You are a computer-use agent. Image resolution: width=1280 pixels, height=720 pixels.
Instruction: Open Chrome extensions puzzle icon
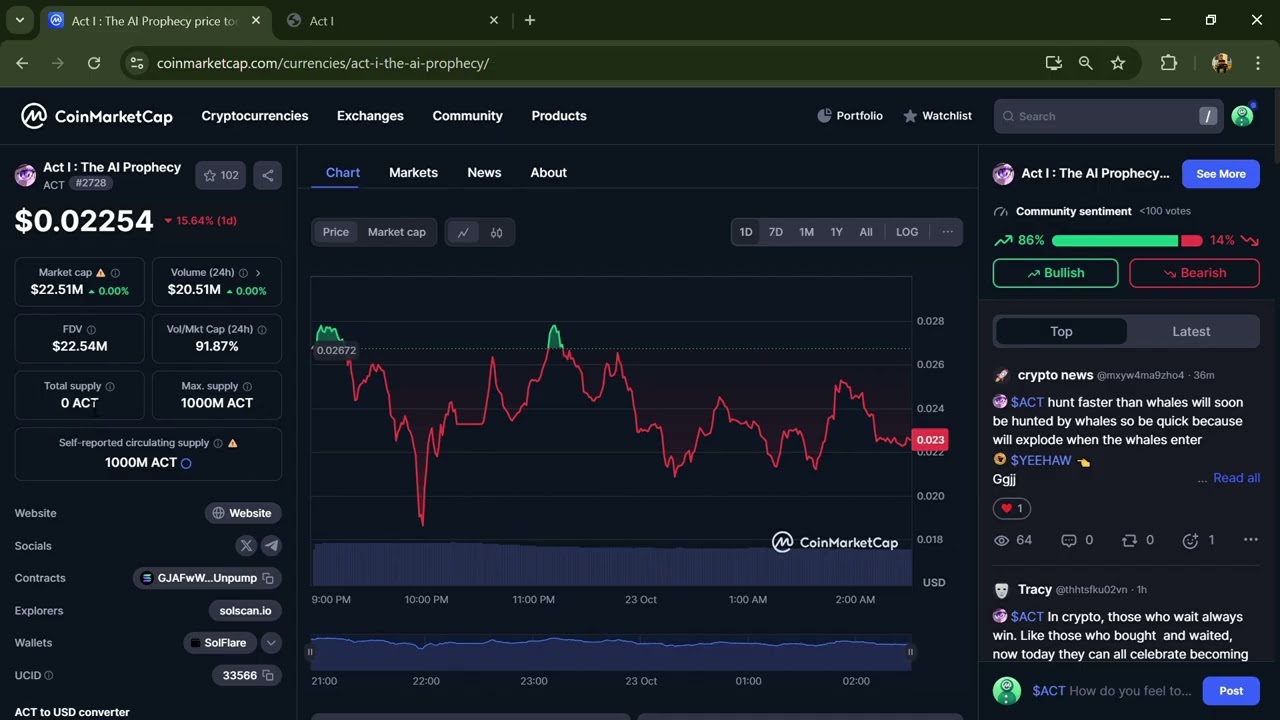point(1169,63)
